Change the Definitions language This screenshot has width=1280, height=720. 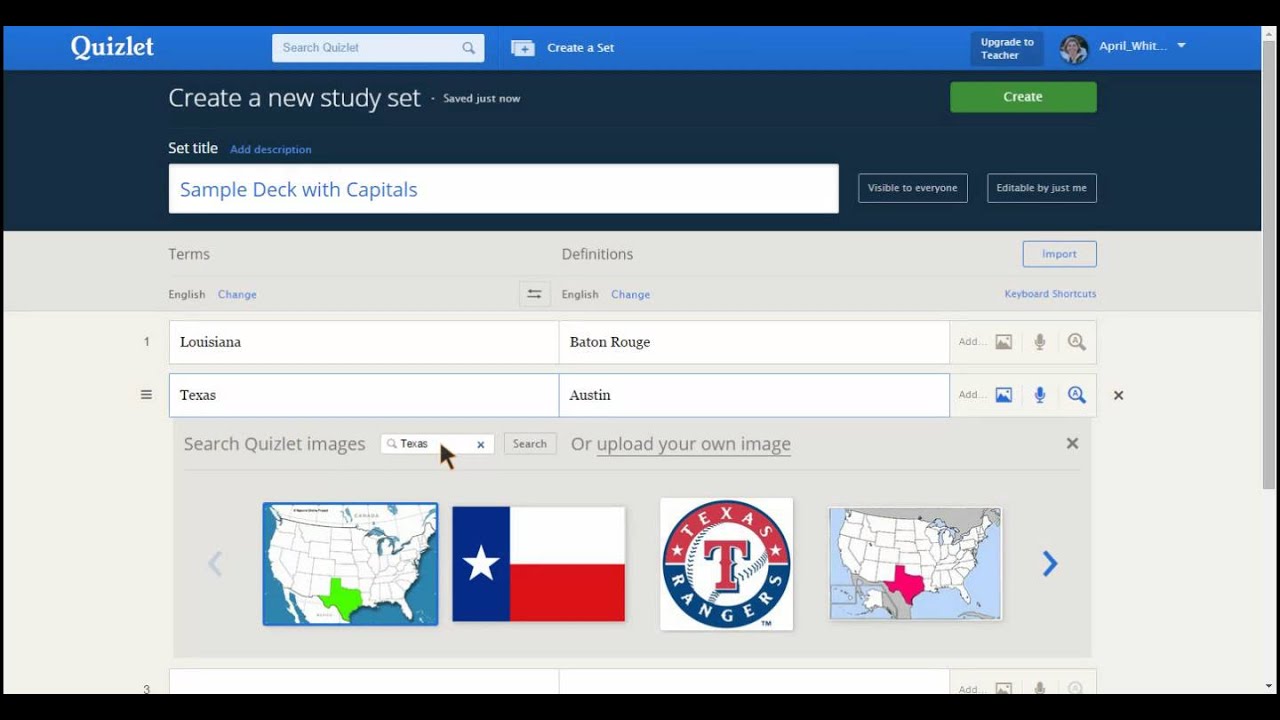click(630, 294)
